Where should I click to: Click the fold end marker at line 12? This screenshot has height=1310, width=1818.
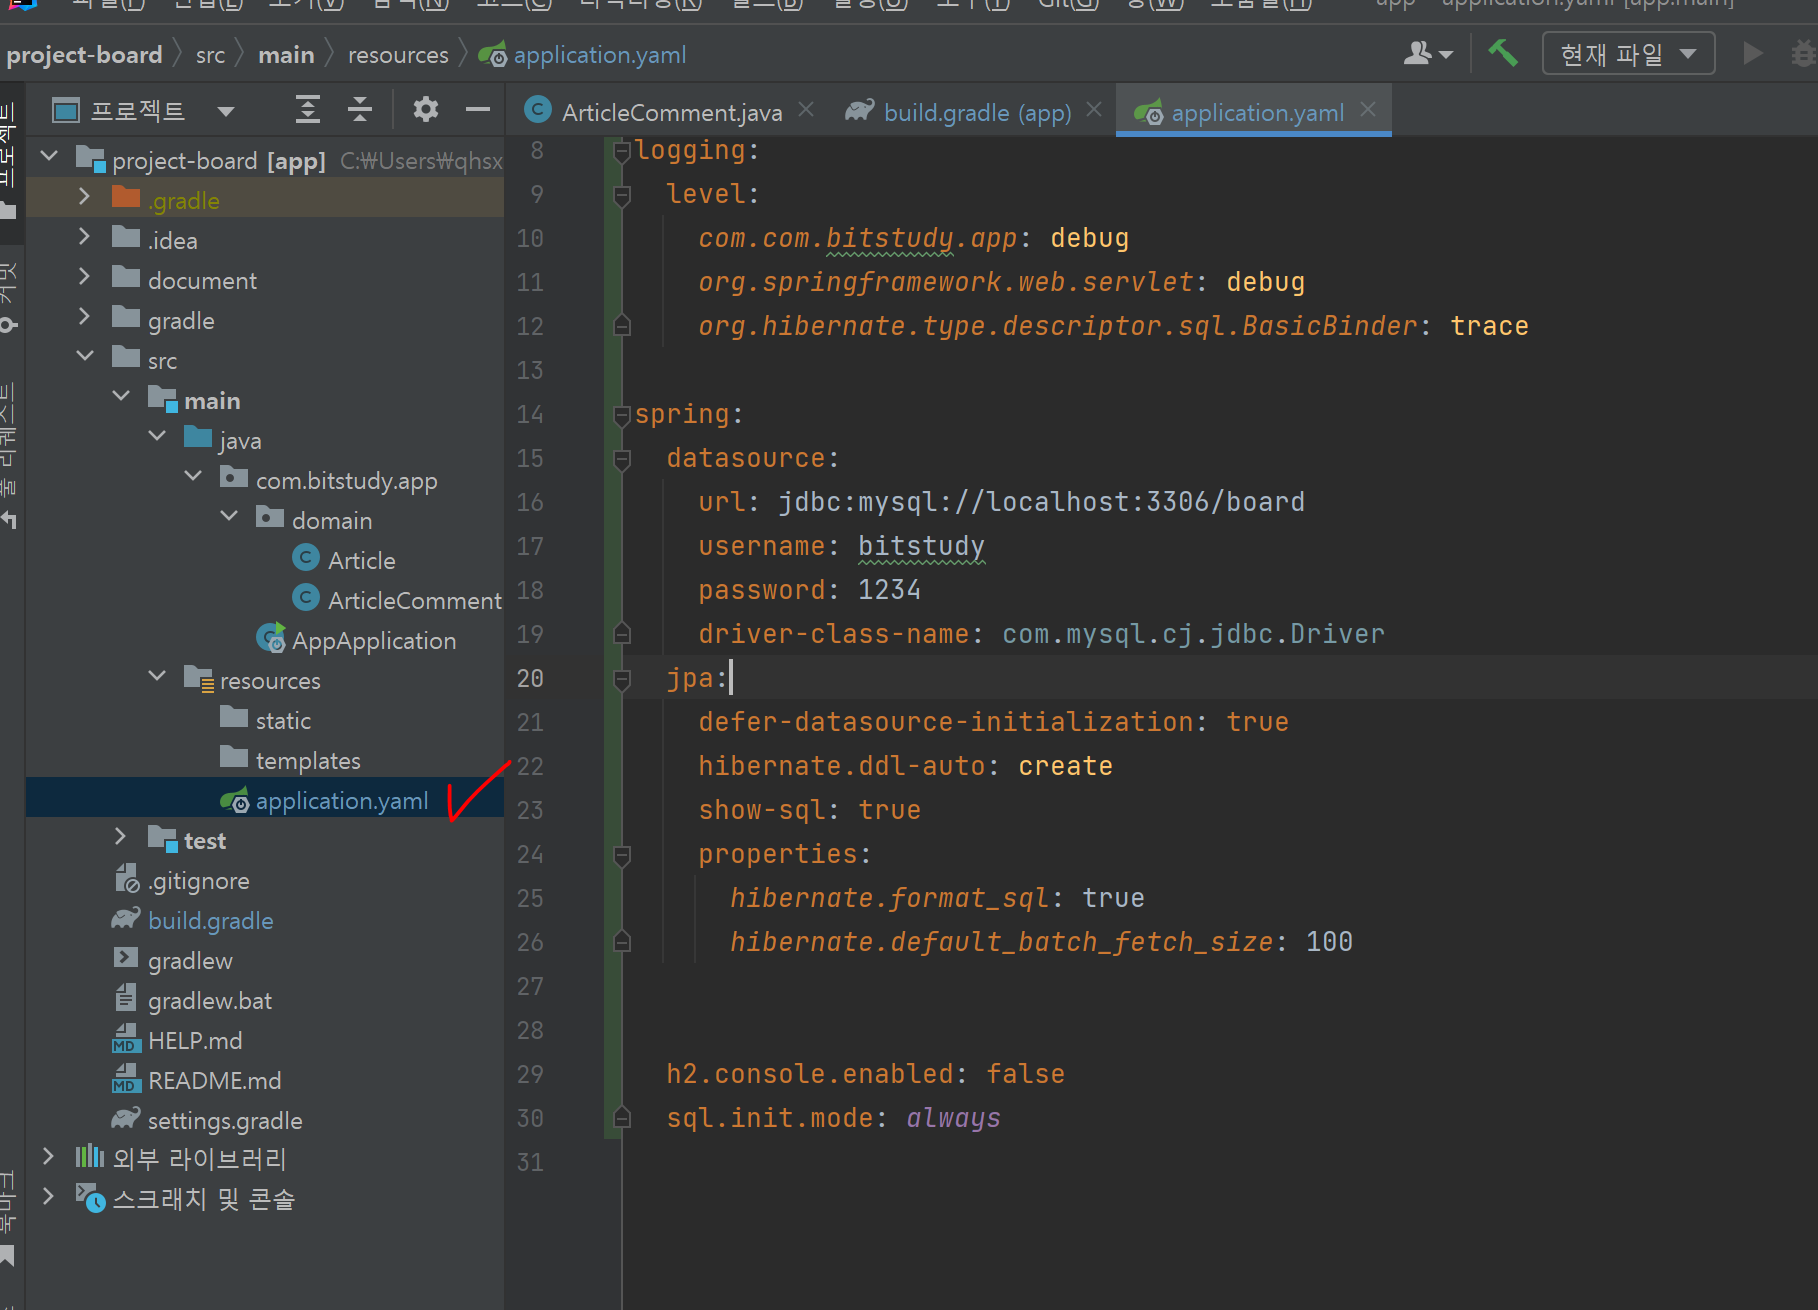[x=622, y=325]
